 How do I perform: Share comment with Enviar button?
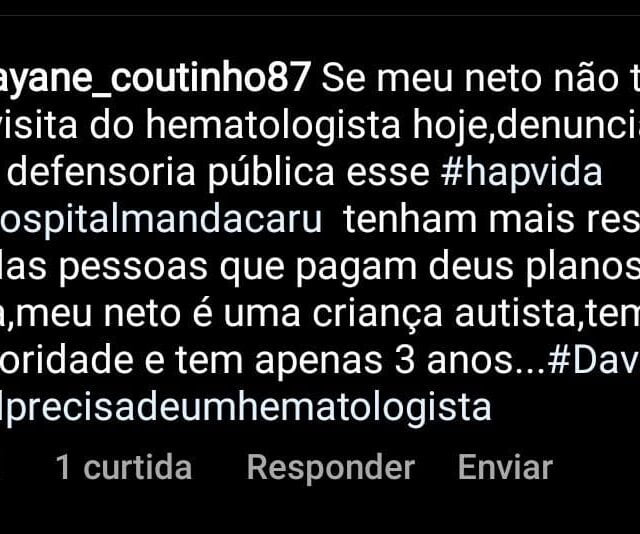click(505, 467)
